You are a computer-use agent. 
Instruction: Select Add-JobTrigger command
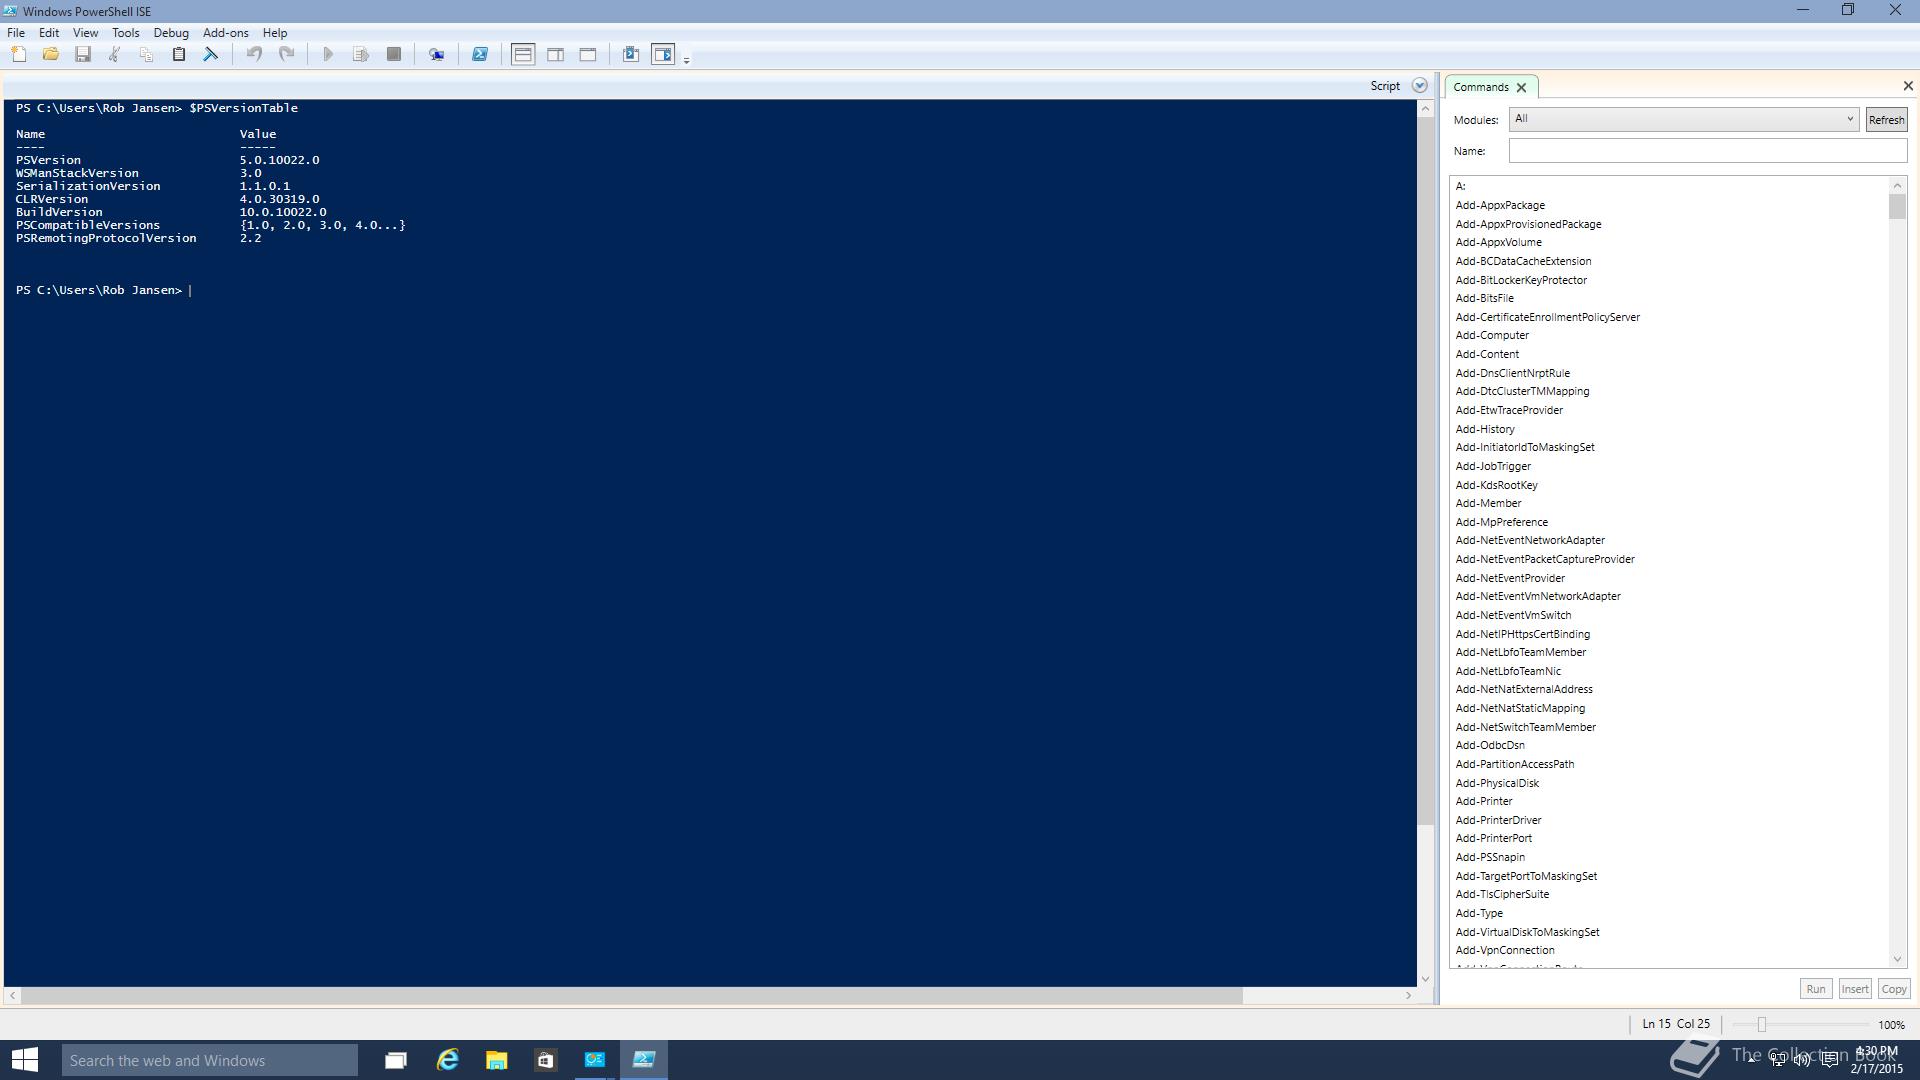click(1493, 466)
